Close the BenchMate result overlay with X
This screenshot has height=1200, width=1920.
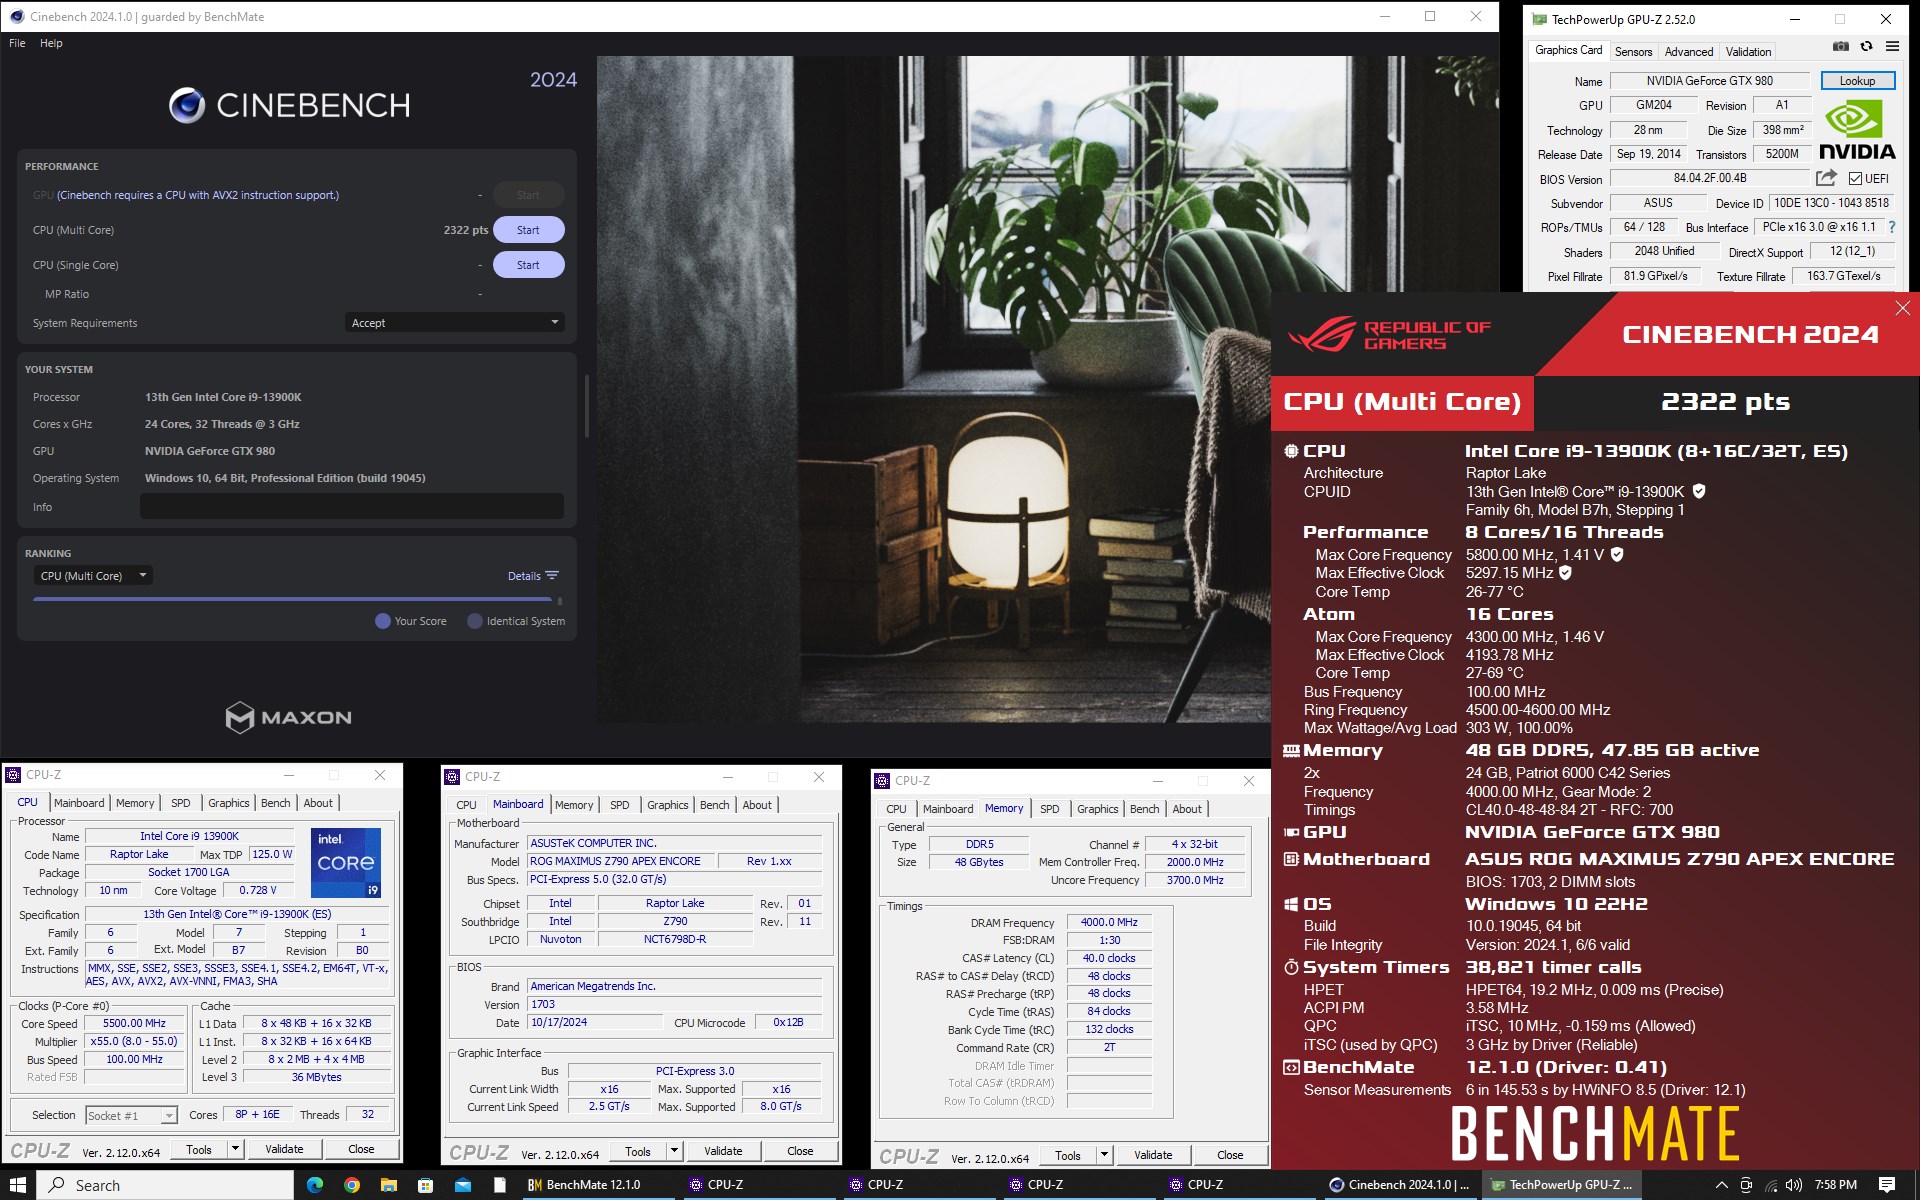tap(1902, 309)
